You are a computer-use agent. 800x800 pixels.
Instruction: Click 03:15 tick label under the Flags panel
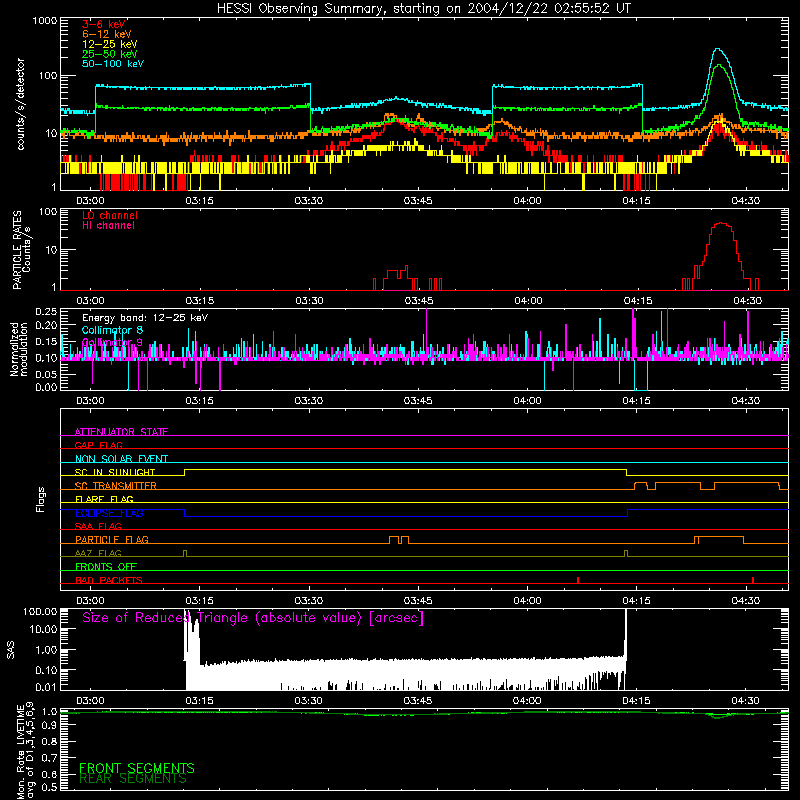tap(199, 601)
